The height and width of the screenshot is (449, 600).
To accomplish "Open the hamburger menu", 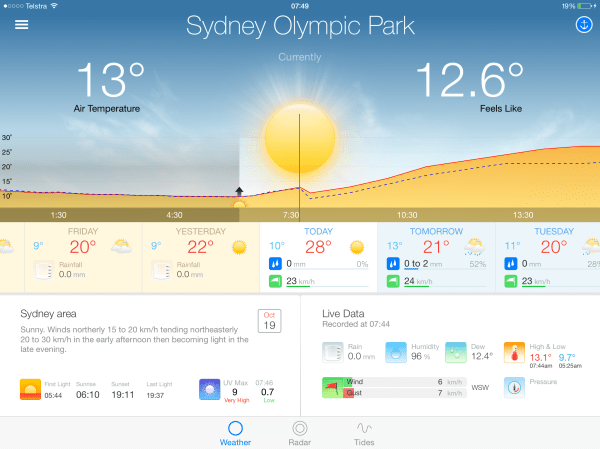I will 21,25.
